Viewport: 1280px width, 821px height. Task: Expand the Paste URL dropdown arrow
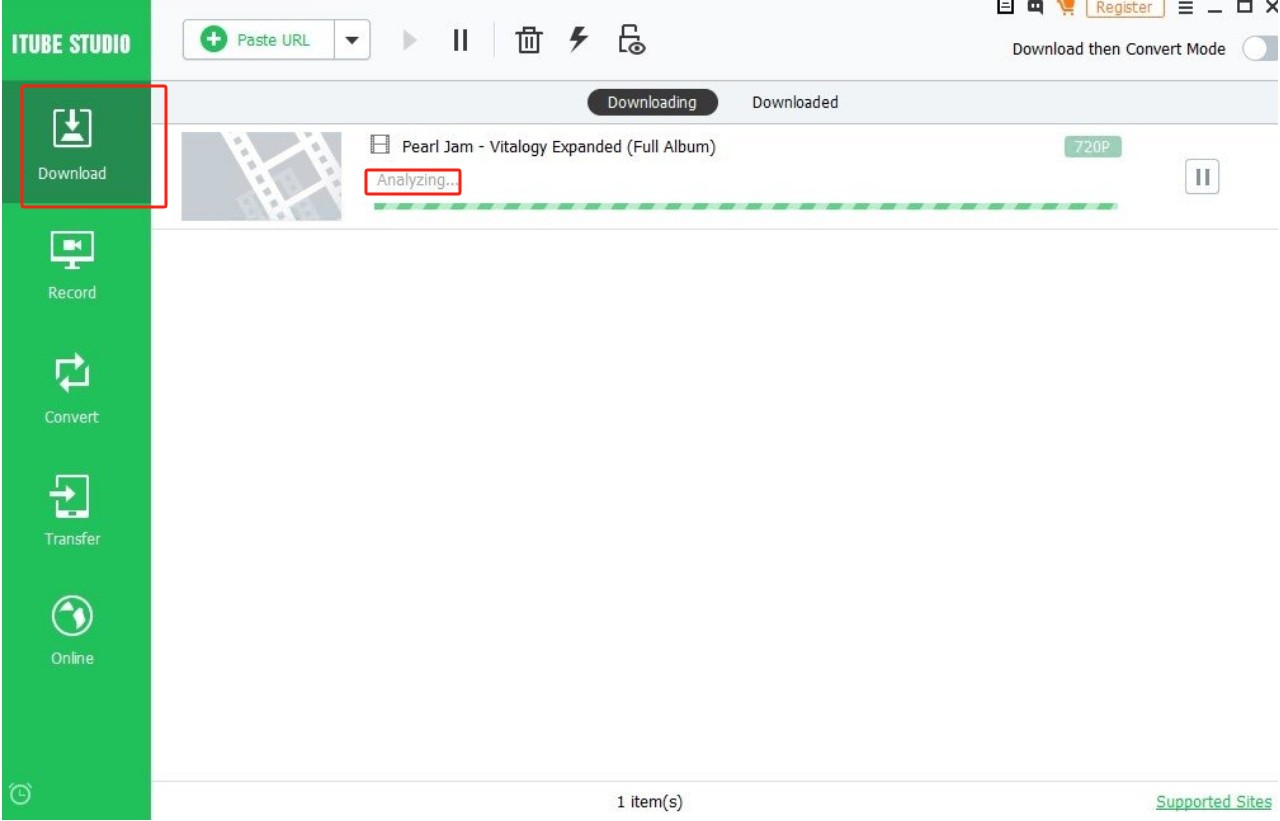pos(351,41)
